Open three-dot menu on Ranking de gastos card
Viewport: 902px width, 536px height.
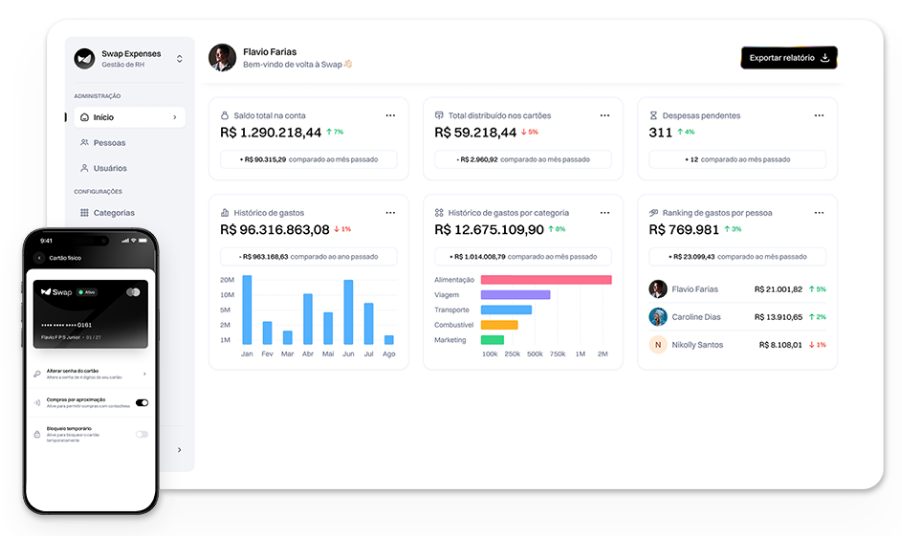tap(819, 212)
